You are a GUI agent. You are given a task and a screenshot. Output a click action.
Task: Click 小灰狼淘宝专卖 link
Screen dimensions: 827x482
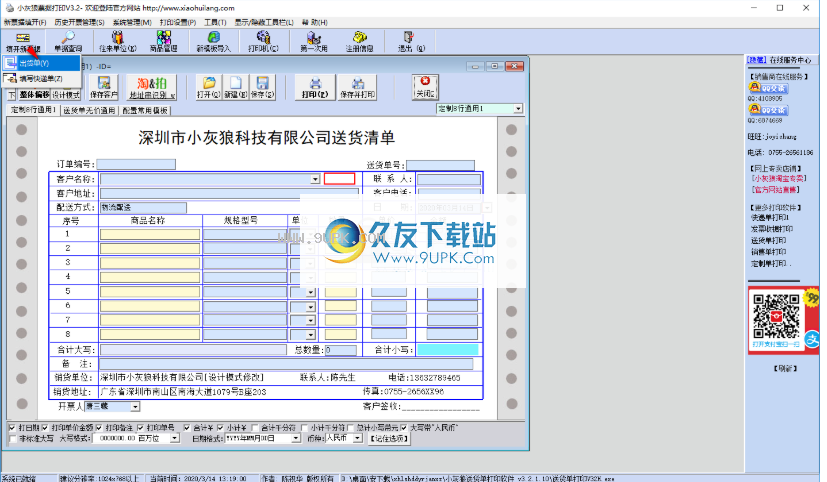tap(779, 179)
